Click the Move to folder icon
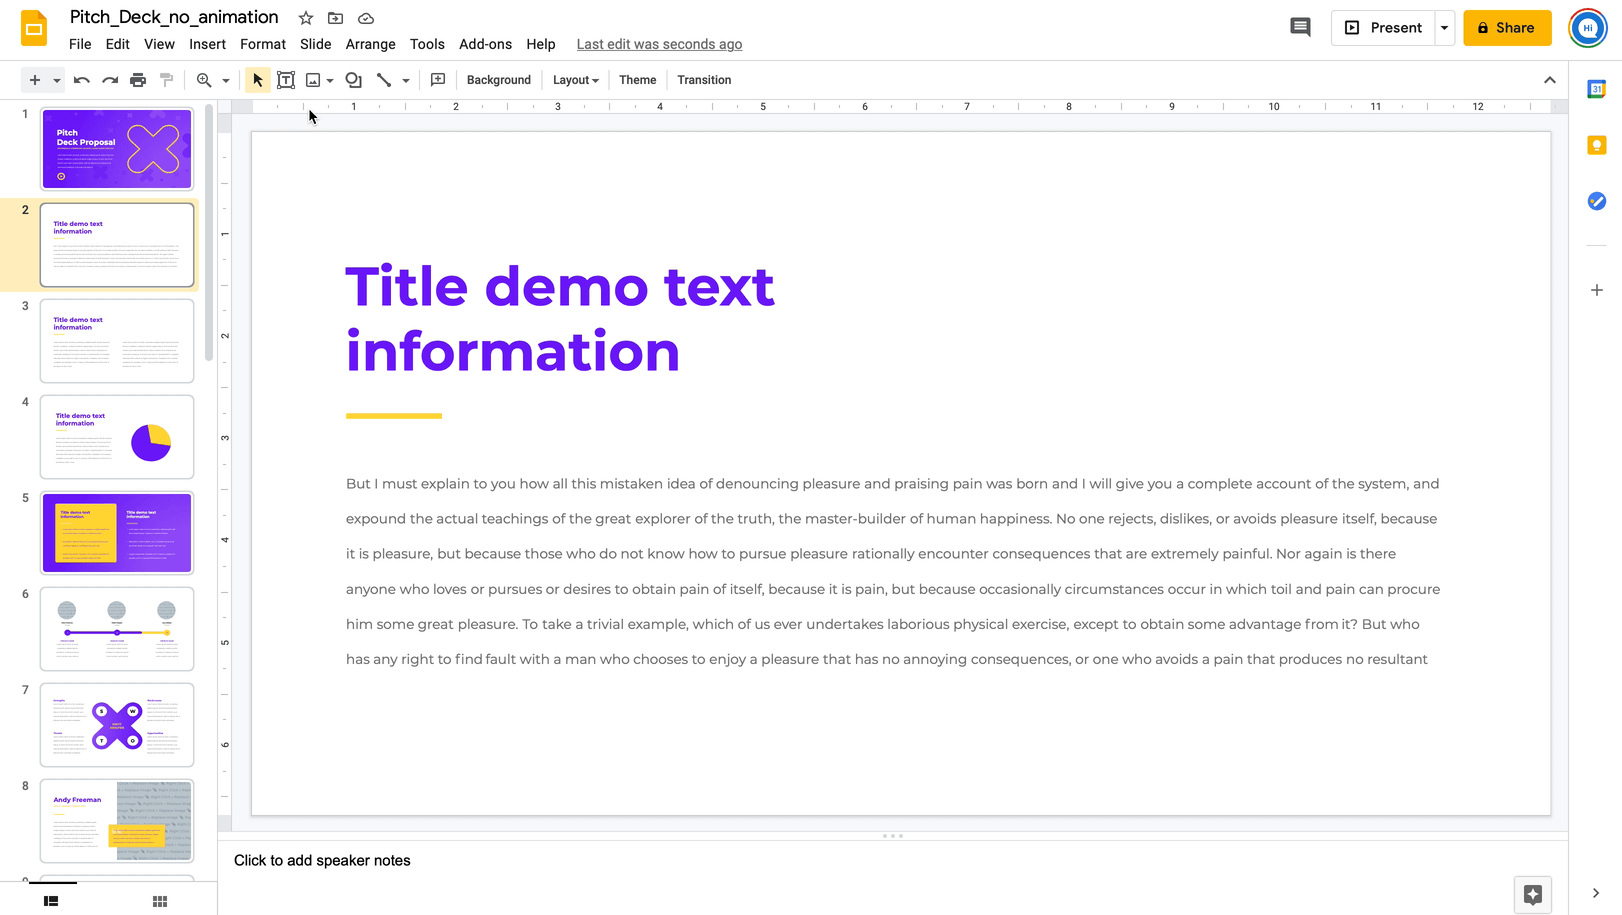 pos(336,18)
